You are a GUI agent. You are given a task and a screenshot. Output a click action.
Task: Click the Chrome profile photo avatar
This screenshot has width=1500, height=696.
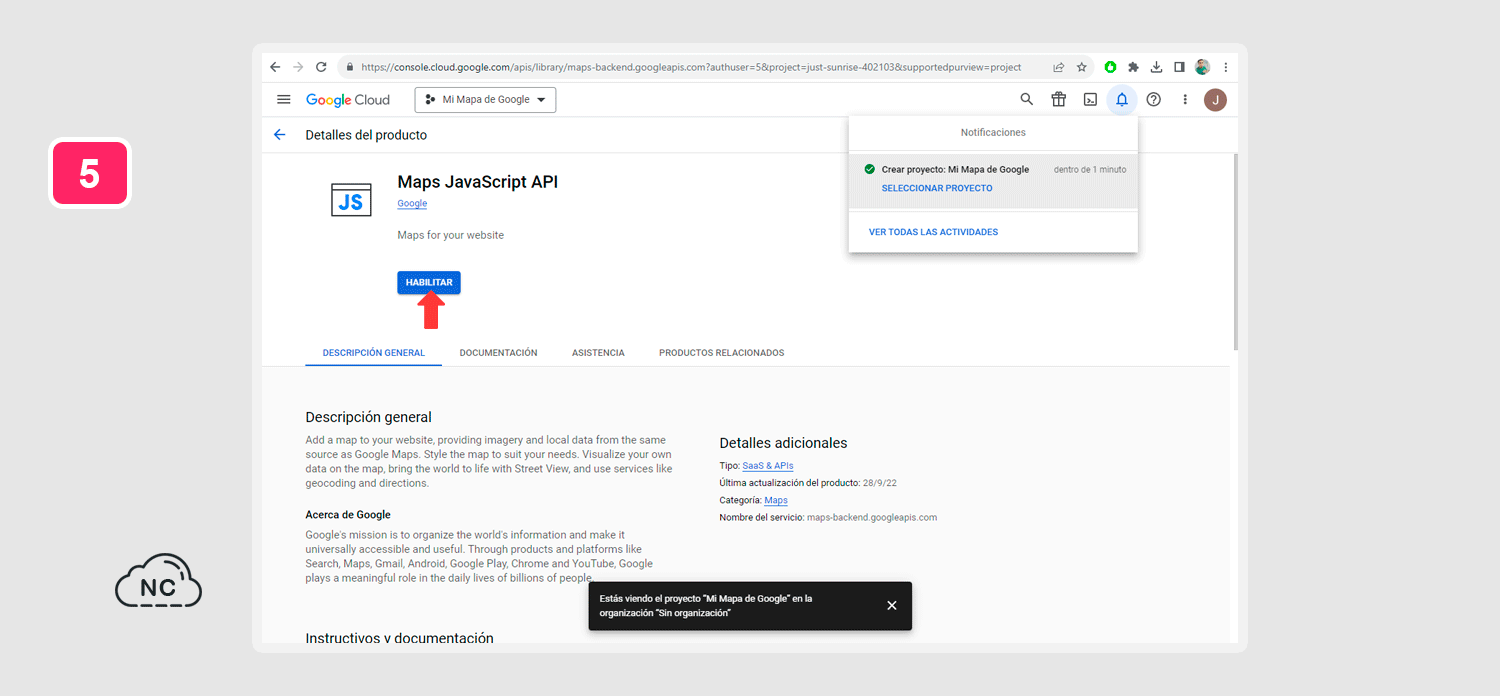[1202, 67]
